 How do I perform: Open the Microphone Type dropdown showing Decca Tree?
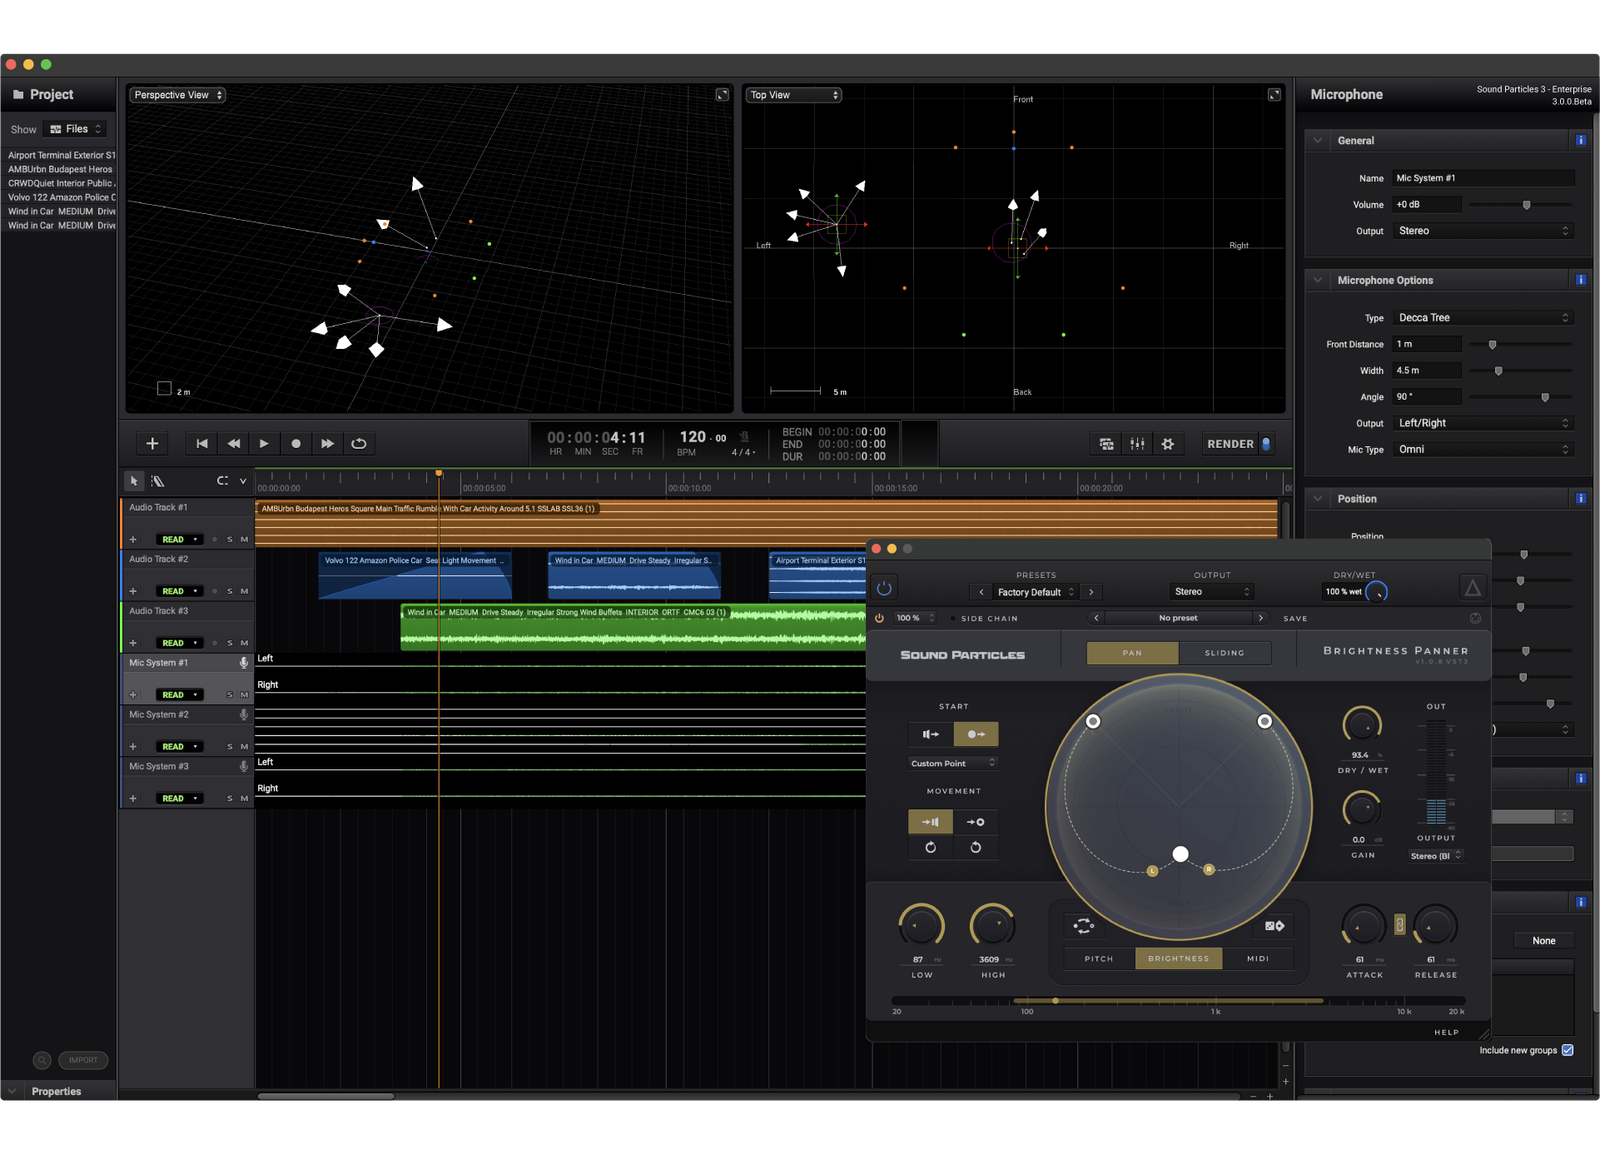coord(1482,318)
